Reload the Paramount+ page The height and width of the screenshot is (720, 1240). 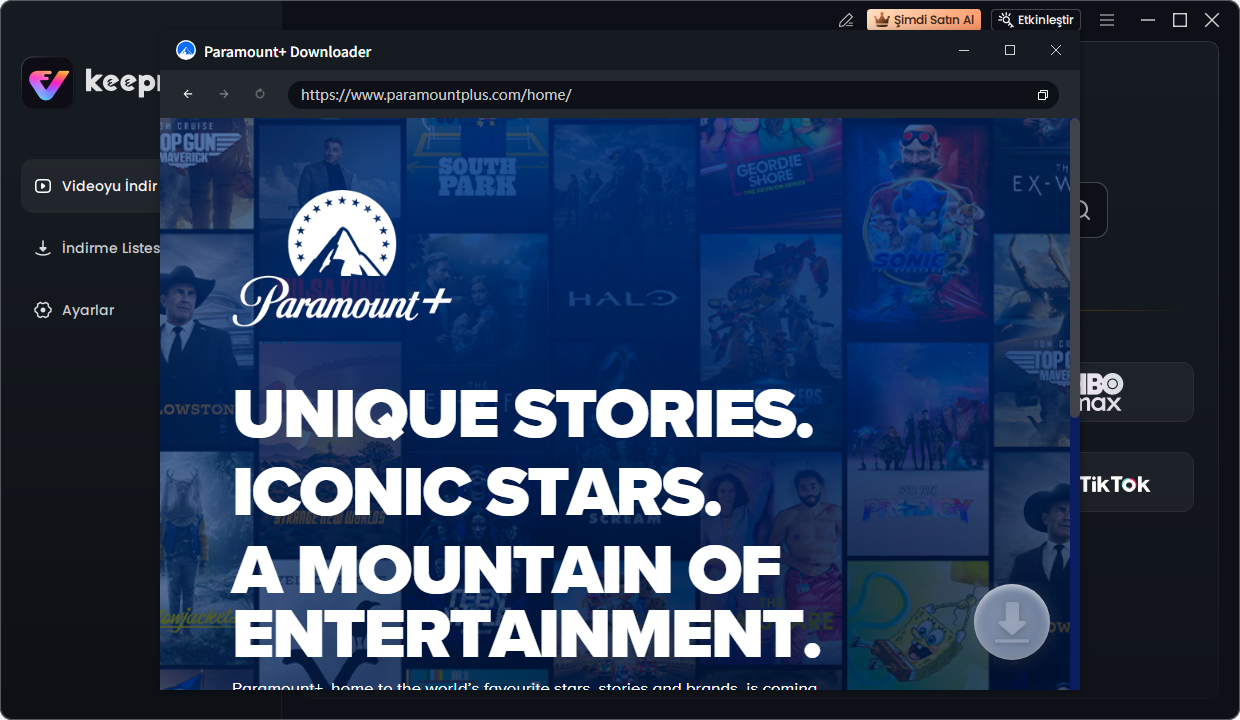[260, 94]
